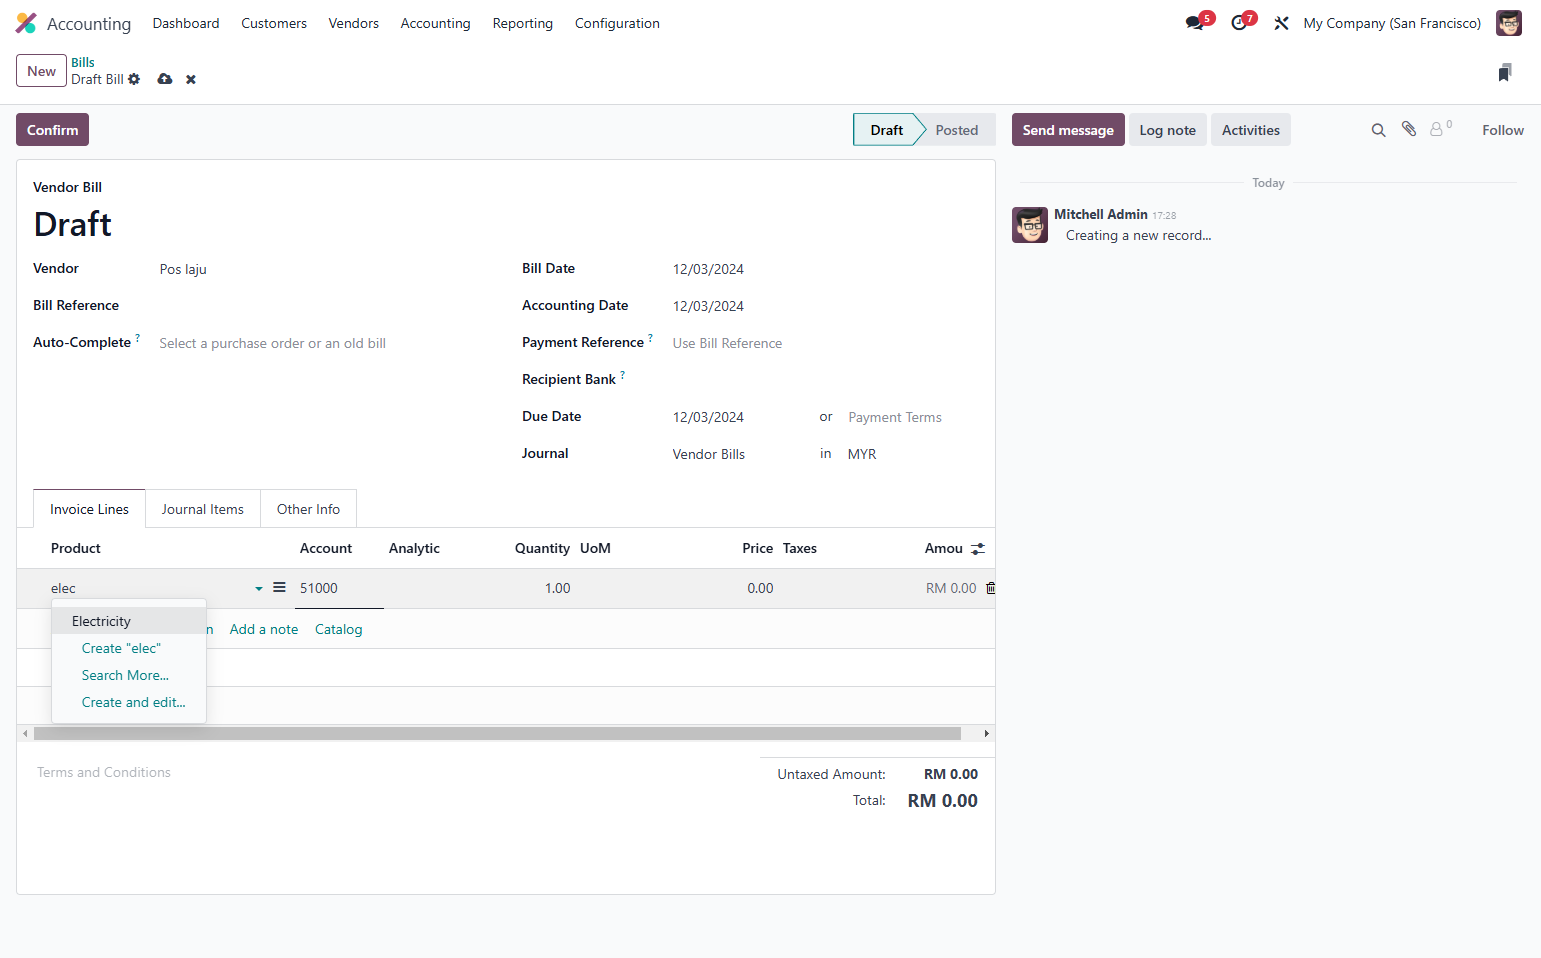The width and height of the screenshot is (1541, 958).
Task: Open the Catalog link
Action: 339,629
